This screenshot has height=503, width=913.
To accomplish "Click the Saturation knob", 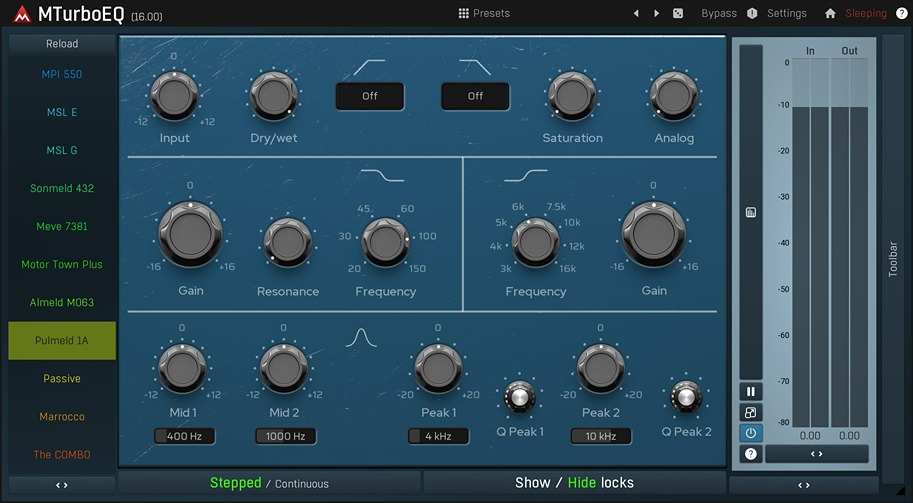I will [572, 97].
